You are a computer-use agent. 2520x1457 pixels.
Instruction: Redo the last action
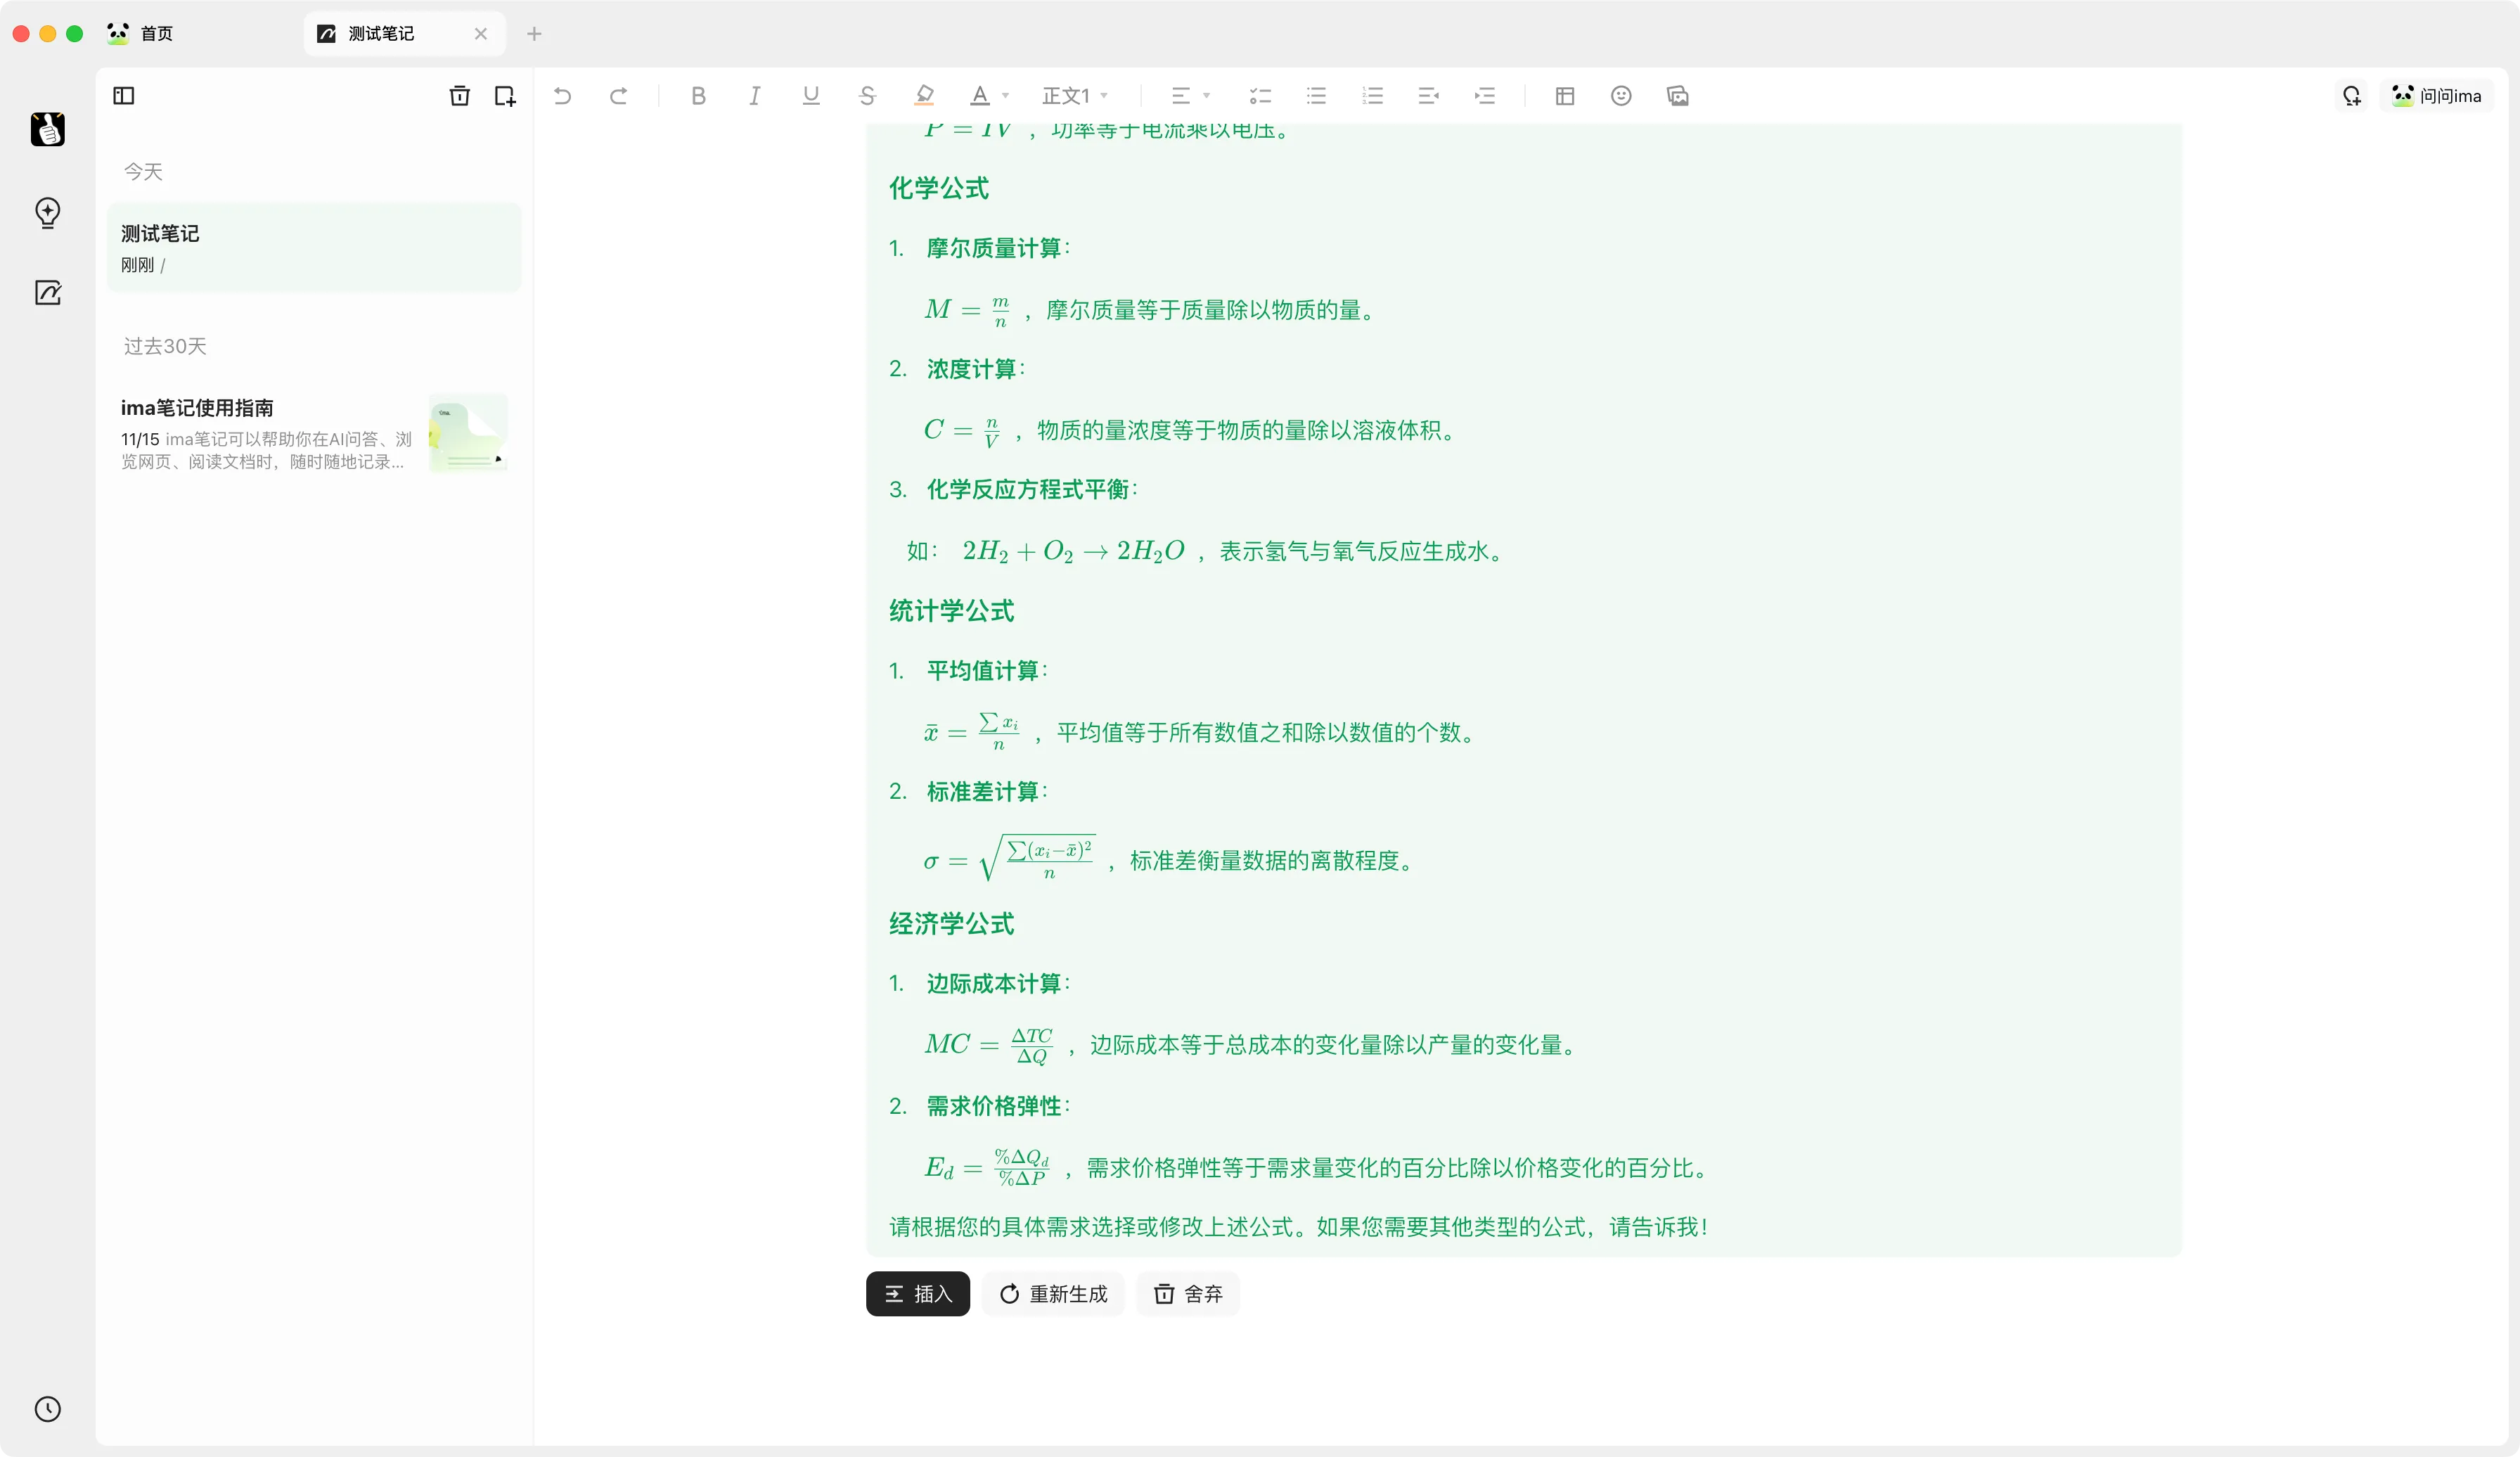pyautogui.click(x=618, y=96)
